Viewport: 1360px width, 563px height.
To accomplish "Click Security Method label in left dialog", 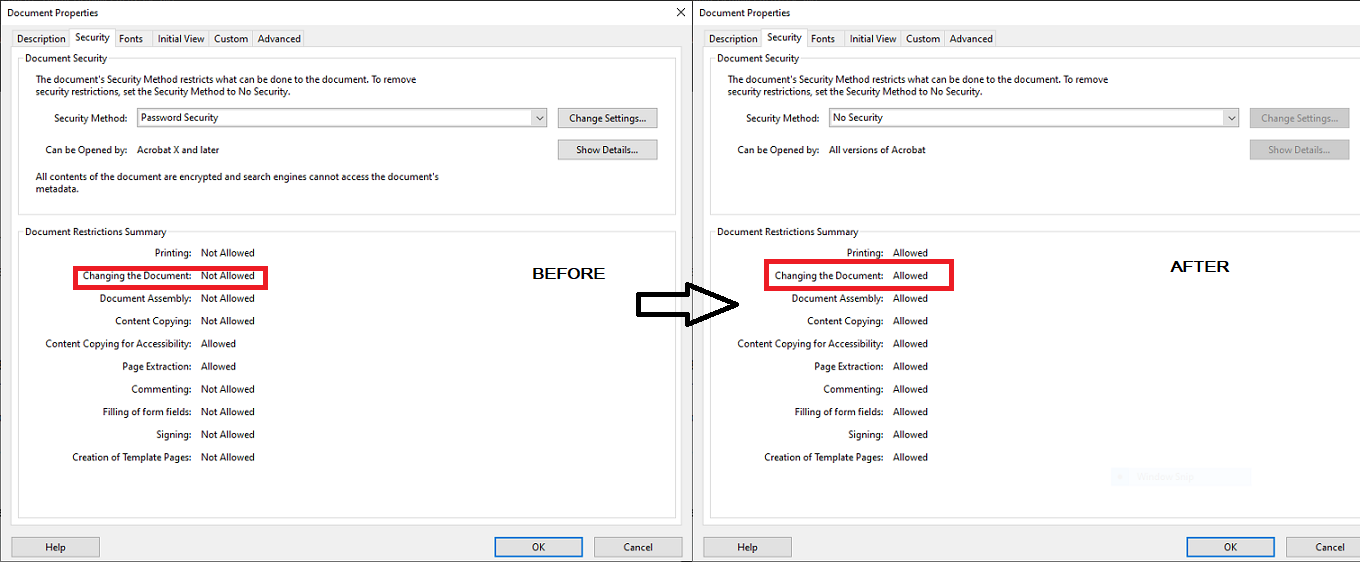I will click(x=91, y=118).
